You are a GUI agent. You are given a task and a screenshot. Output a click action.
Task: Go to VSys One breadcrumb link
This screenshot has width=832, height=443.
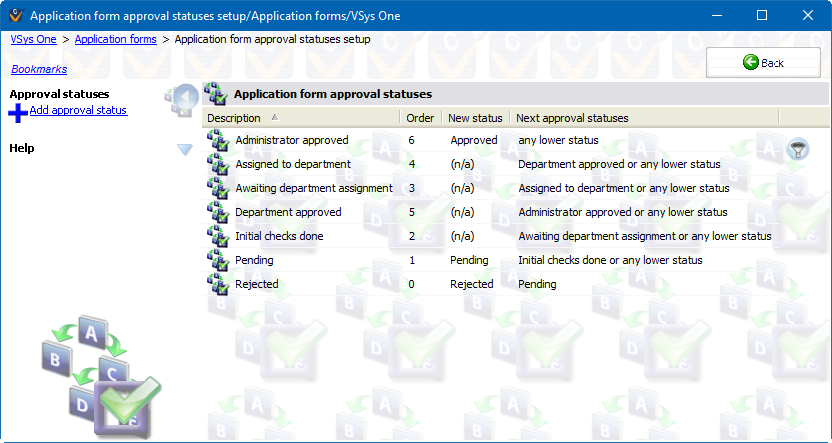[33, 40]
